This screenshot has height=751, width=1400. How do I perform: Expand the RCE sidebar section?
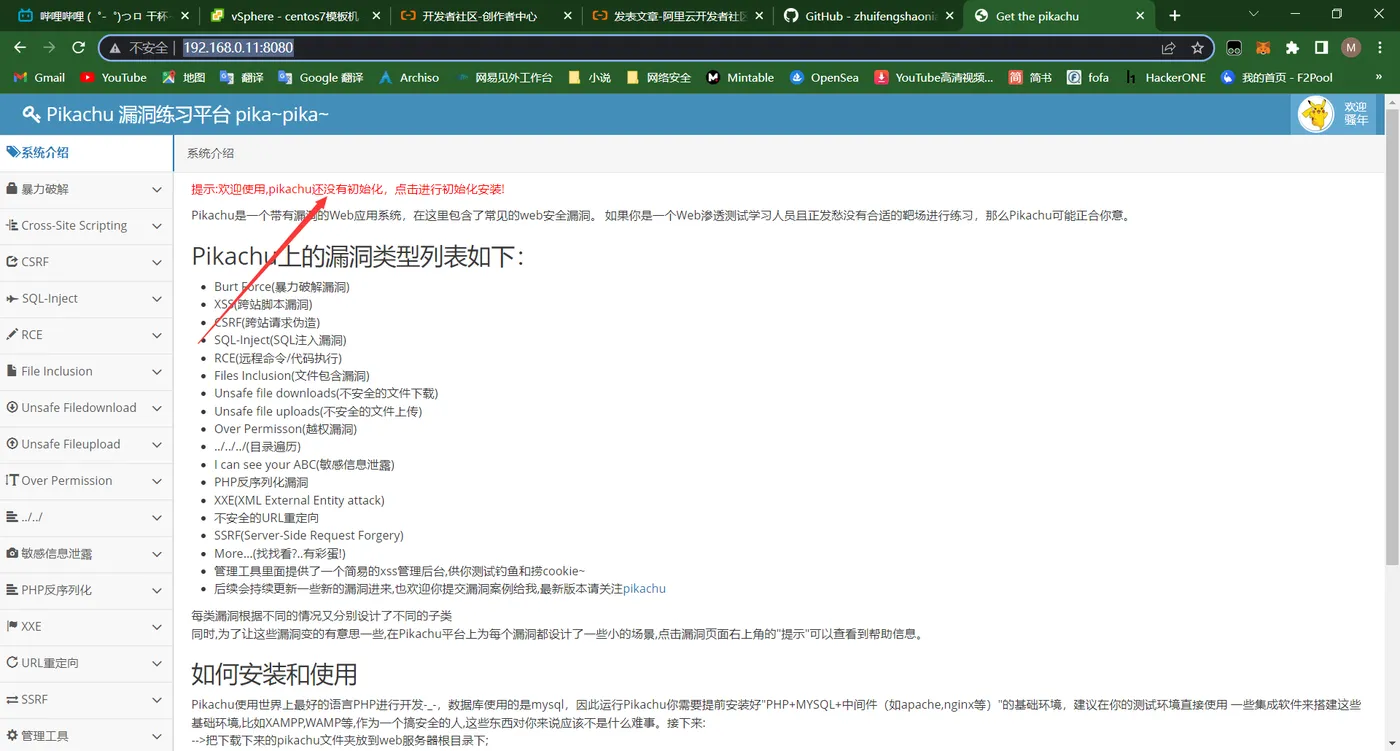coord(86,335)
